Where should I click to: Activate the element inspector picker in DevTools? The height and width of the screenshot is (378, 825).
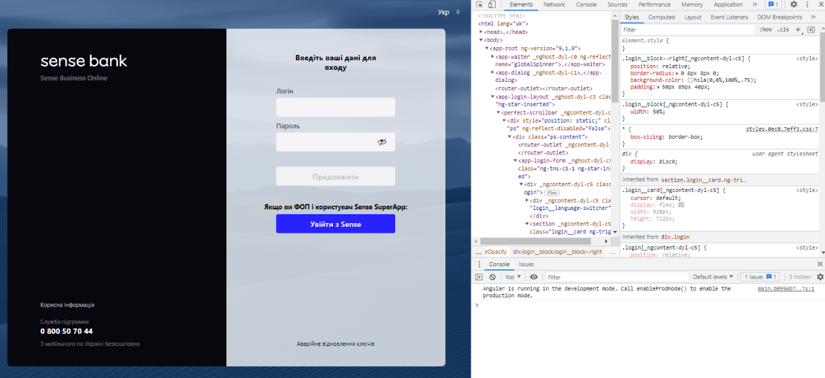[x=479, y=5]
